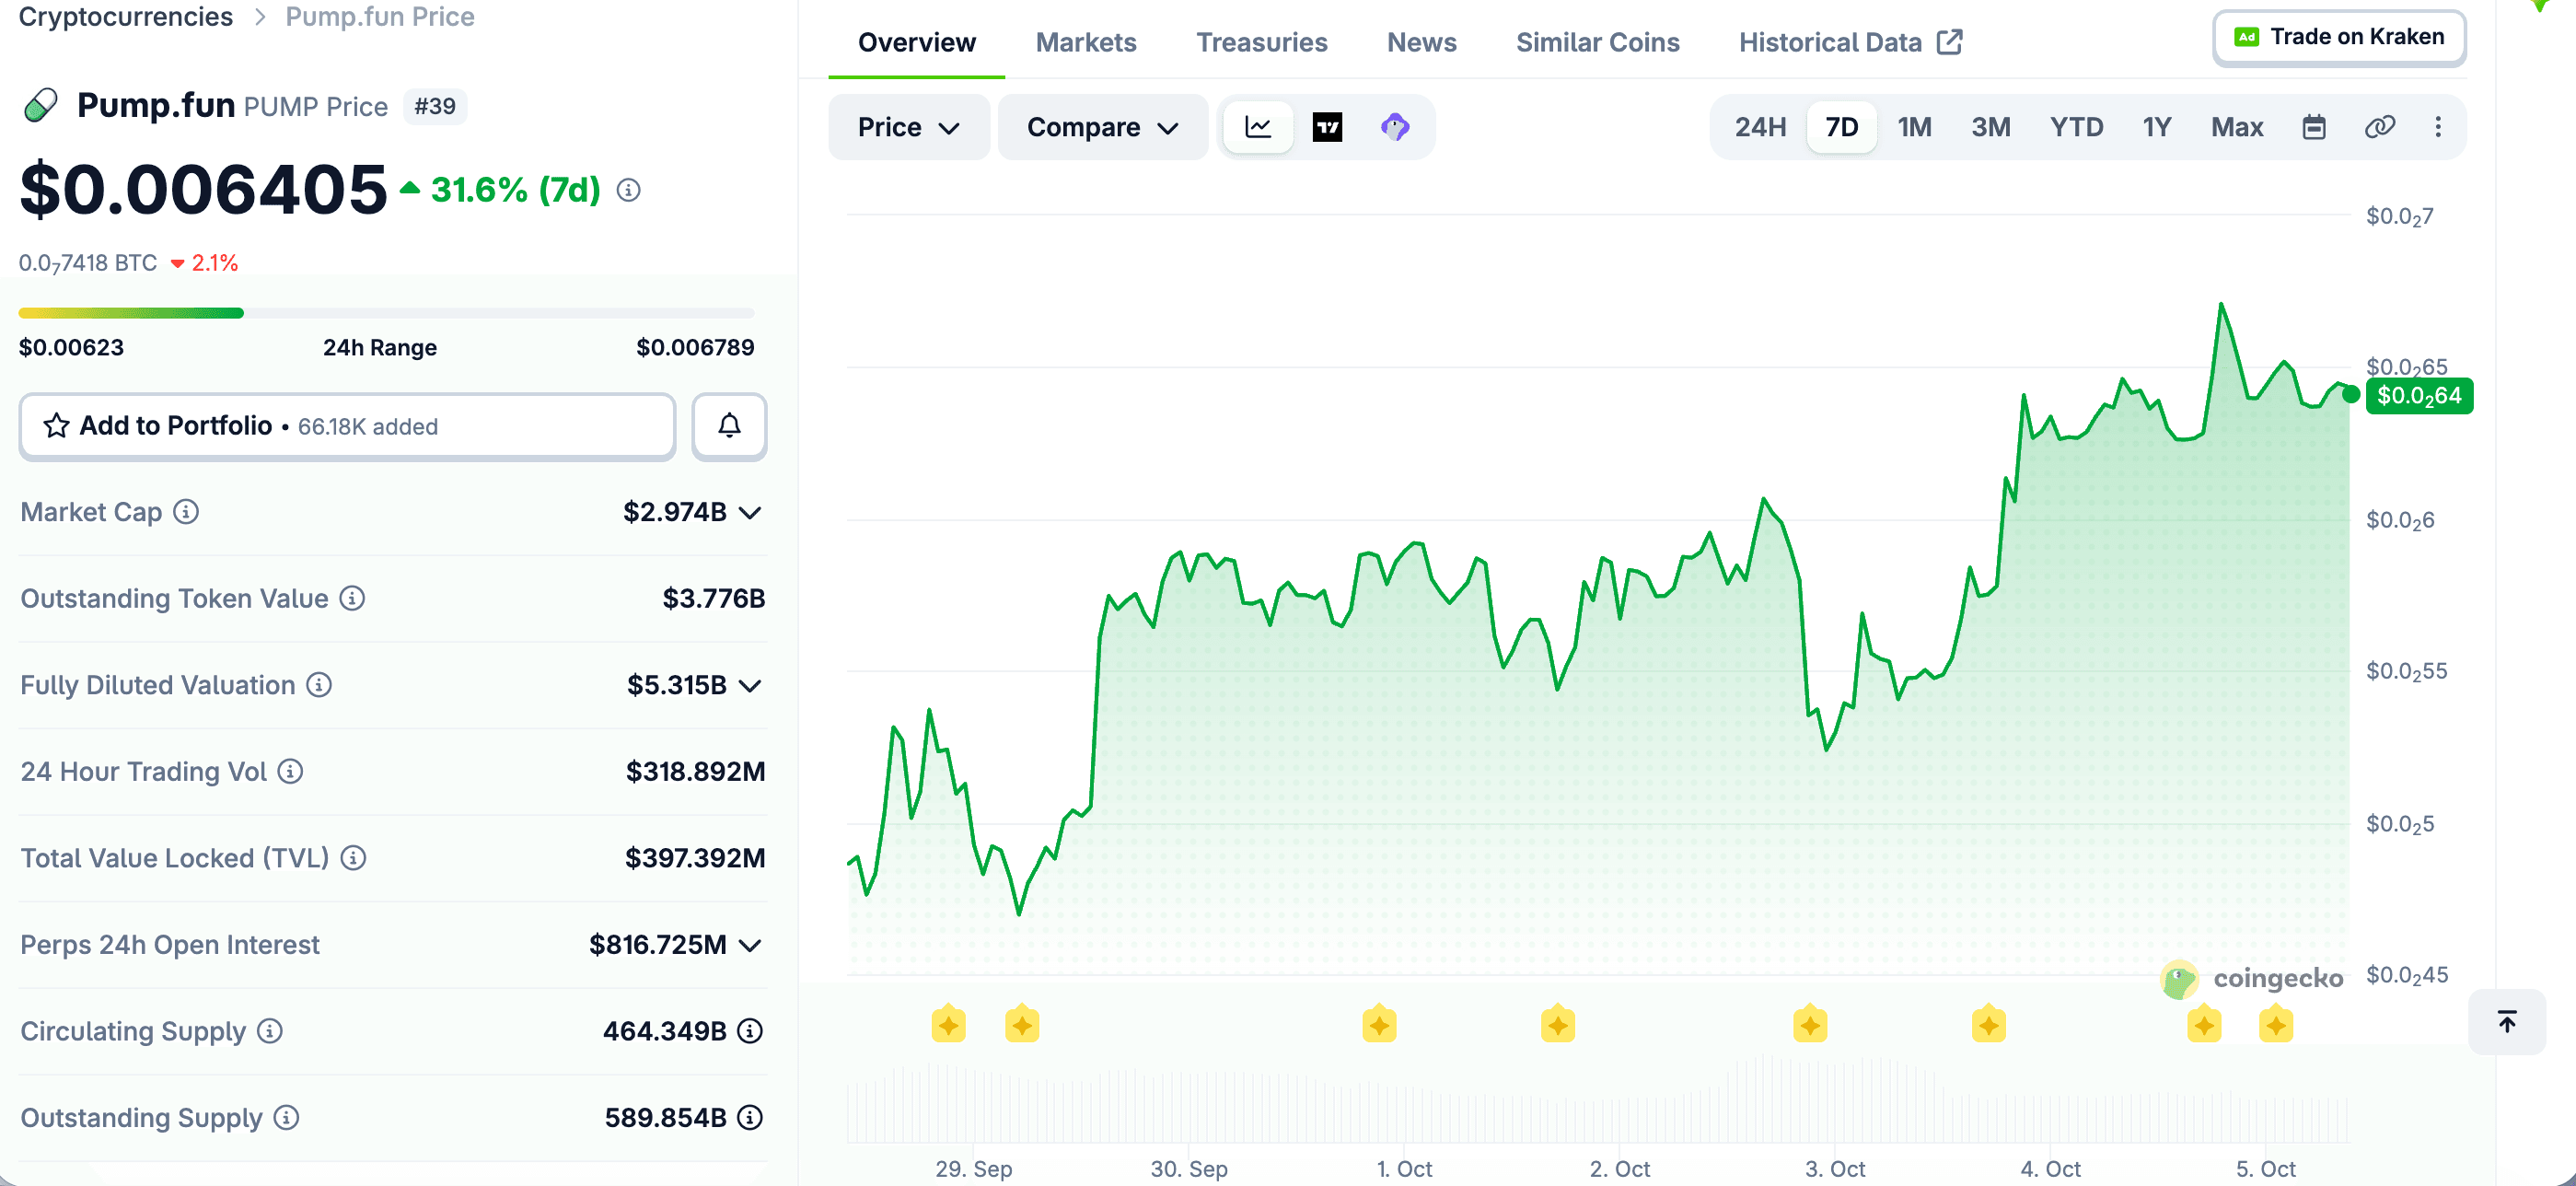Select the 1Y time range
This screenshot has width=2576, height=1186.
[x=2157, y=127]
